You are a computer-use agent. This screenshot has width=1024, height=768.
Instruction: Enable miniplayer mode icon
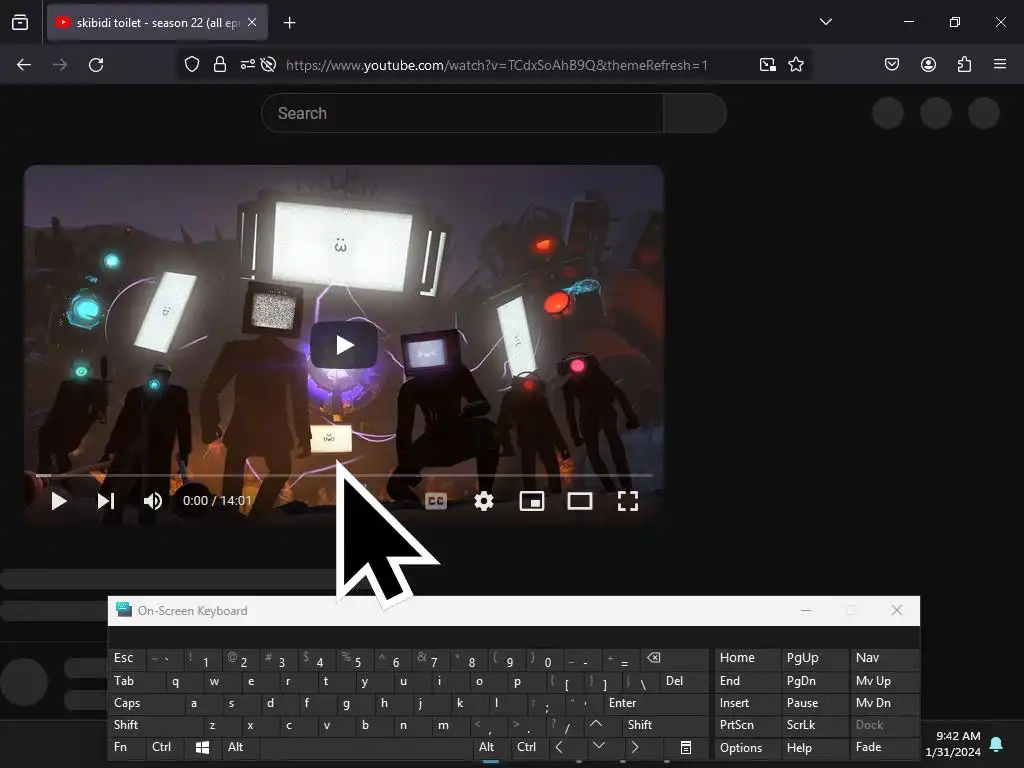pos(532,501)
